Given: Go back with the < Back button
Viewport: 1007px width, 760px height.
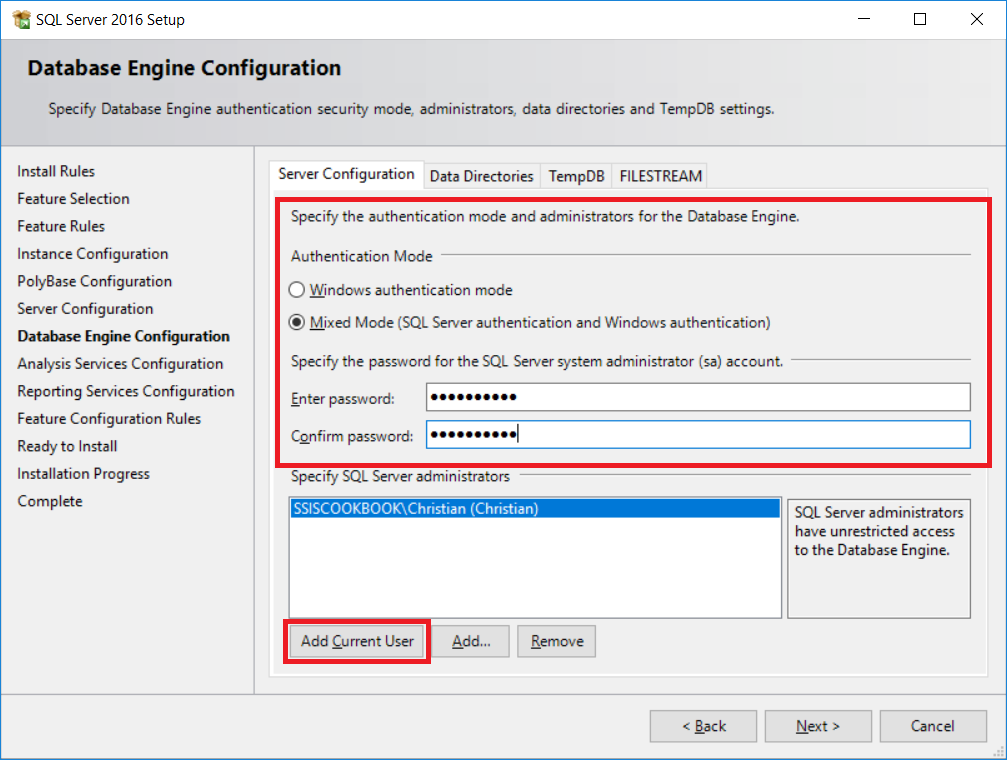Looking at the screenshot, I should coord(703,726).
